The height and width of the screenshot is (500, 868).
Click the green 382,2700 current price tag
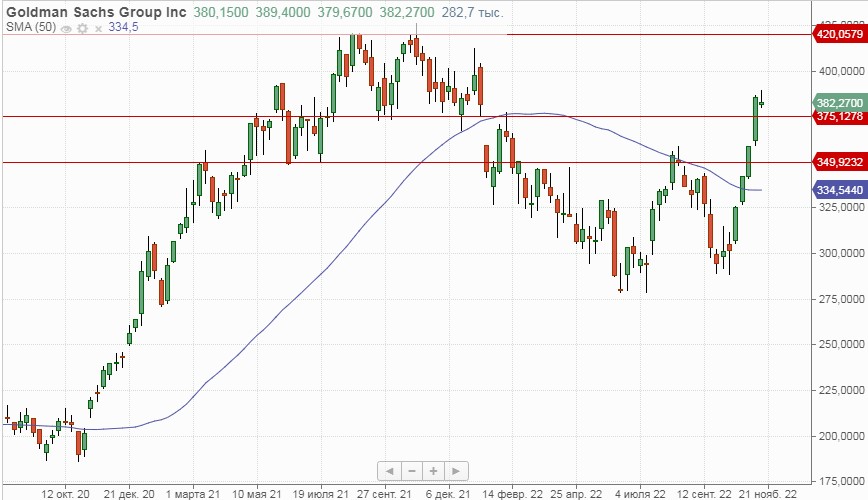[840, 103]
